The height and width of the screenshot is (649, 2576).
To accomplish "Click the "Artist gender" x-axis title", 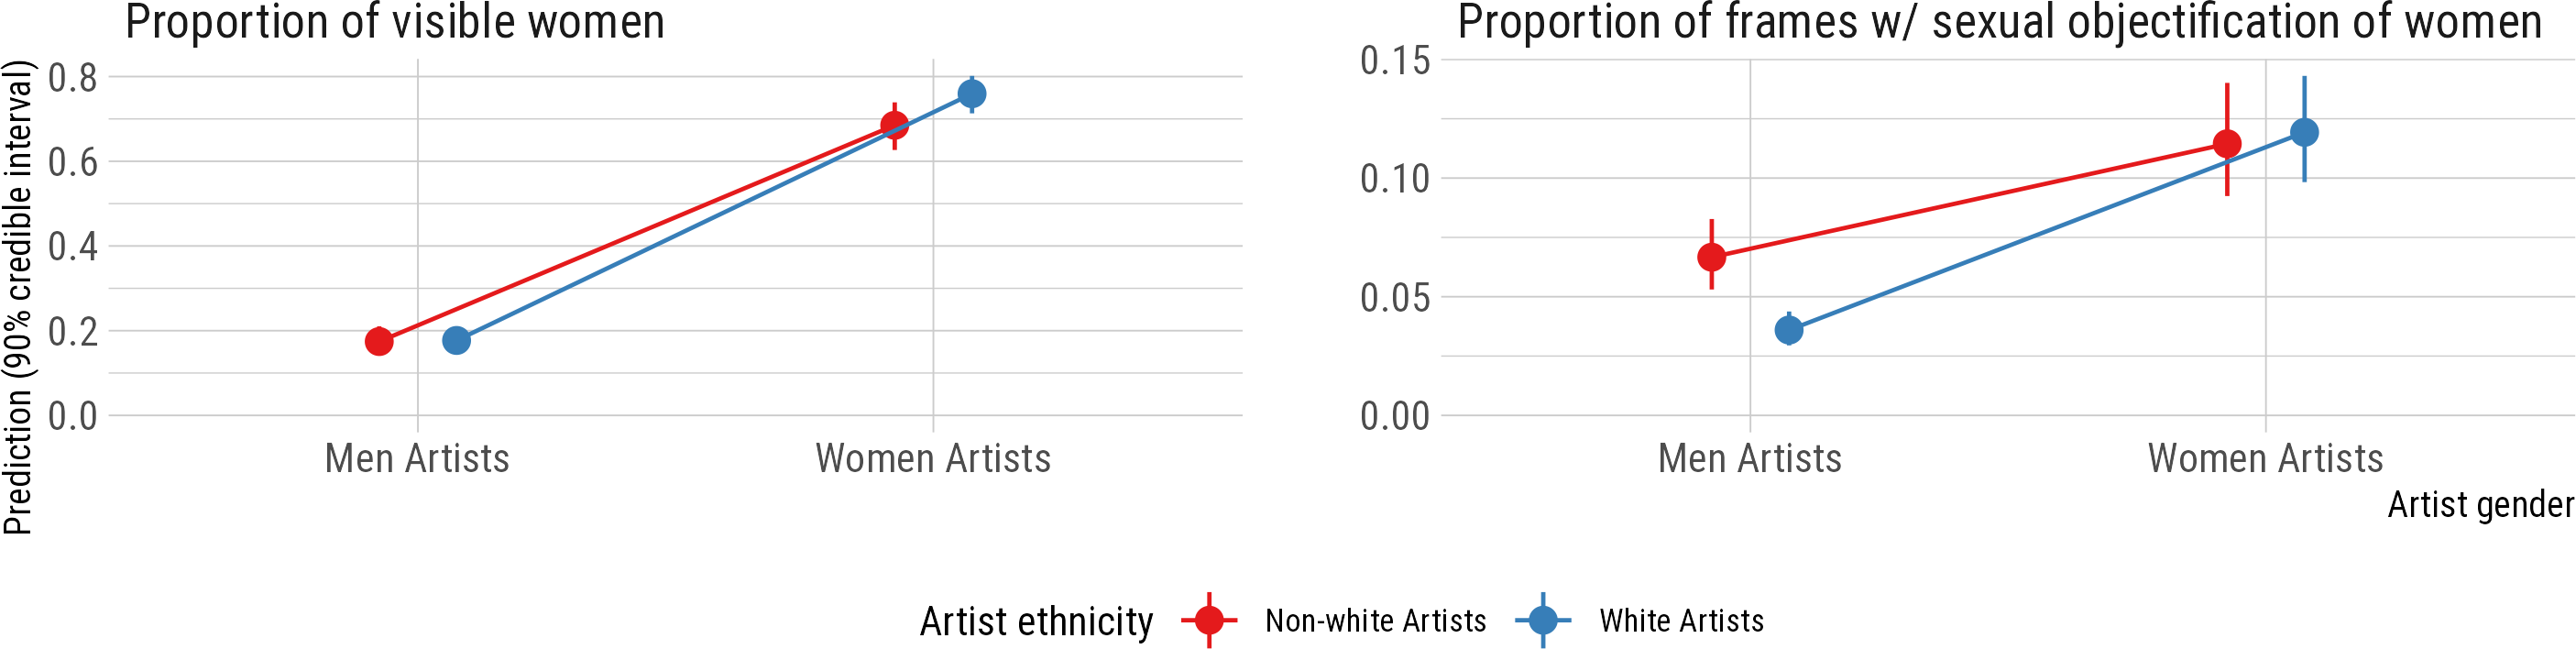I will tap(2480, 505).
